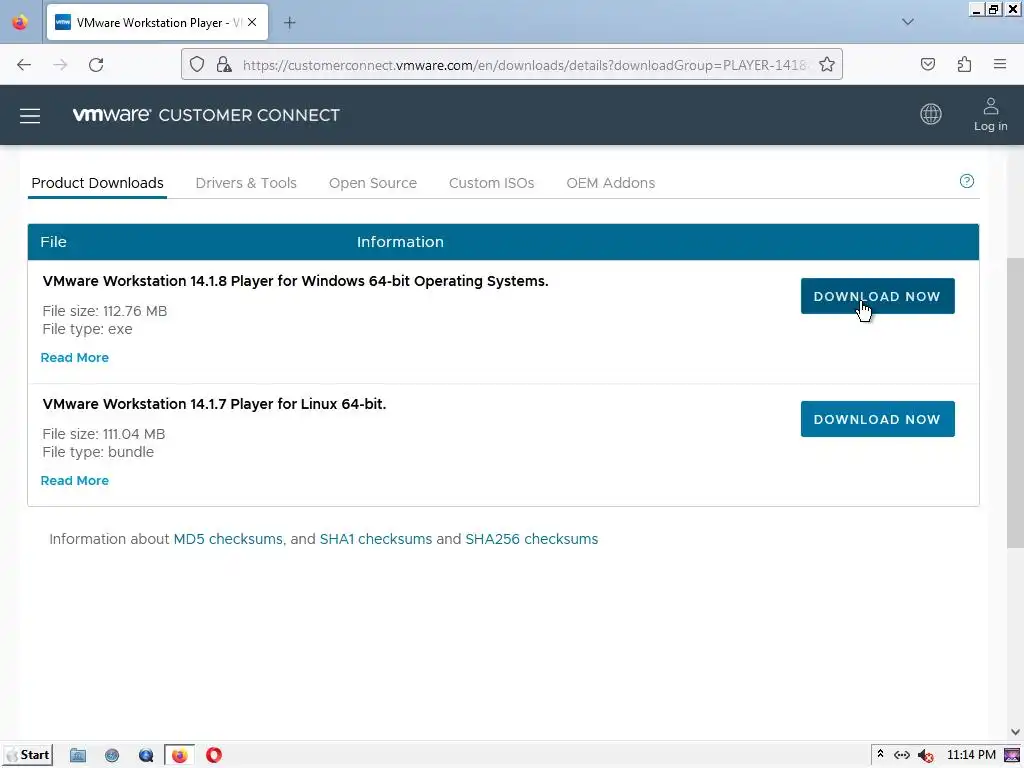Download Workstation 14.1.7 Player for Linux

click(877, 419)
